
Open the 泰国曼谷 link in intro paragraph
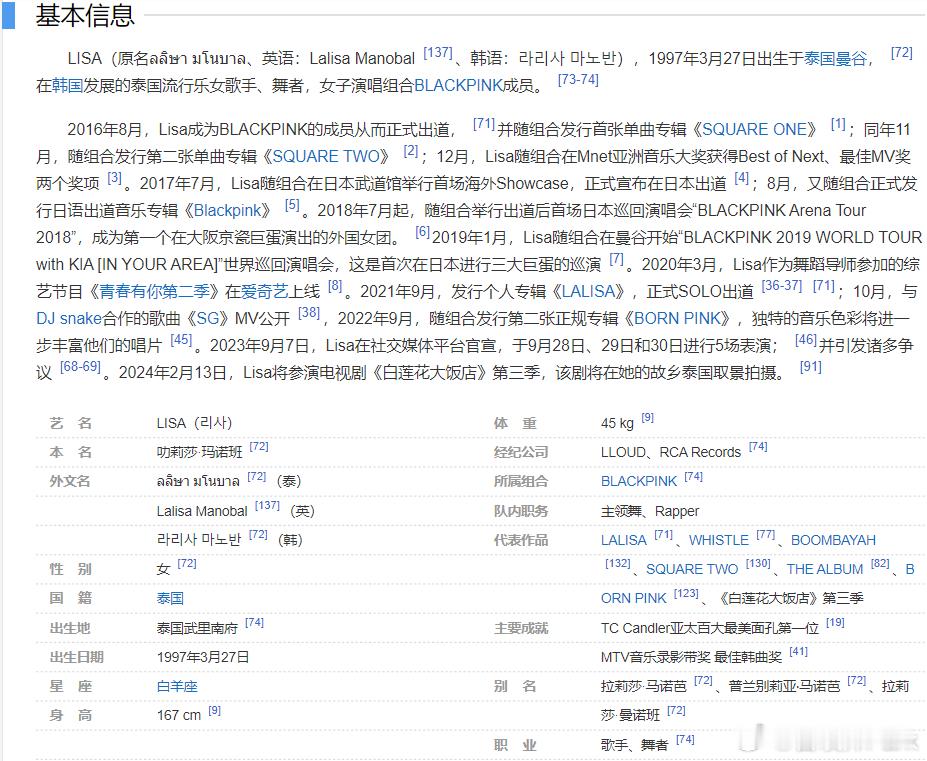(x=835, y=59)
